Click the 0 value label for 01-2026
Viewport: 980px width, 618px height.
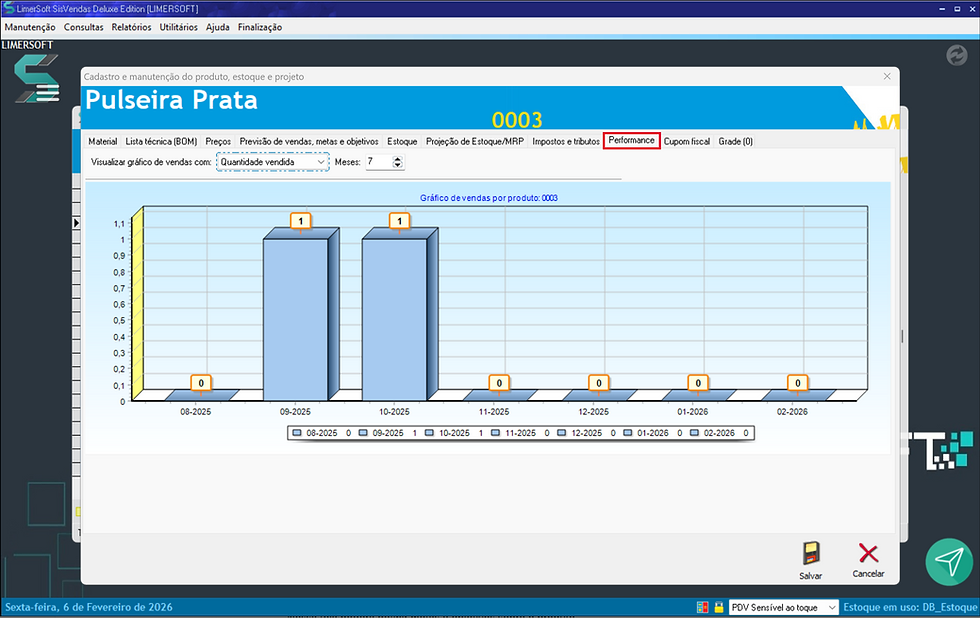[698, 383]
